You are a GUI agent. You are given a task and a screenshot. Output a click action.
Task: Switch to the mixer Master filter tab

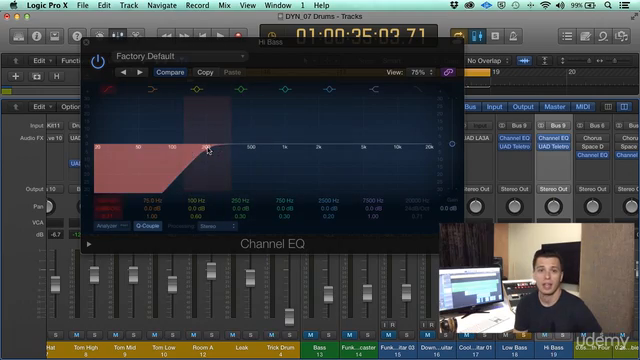(x=555, y=107)
